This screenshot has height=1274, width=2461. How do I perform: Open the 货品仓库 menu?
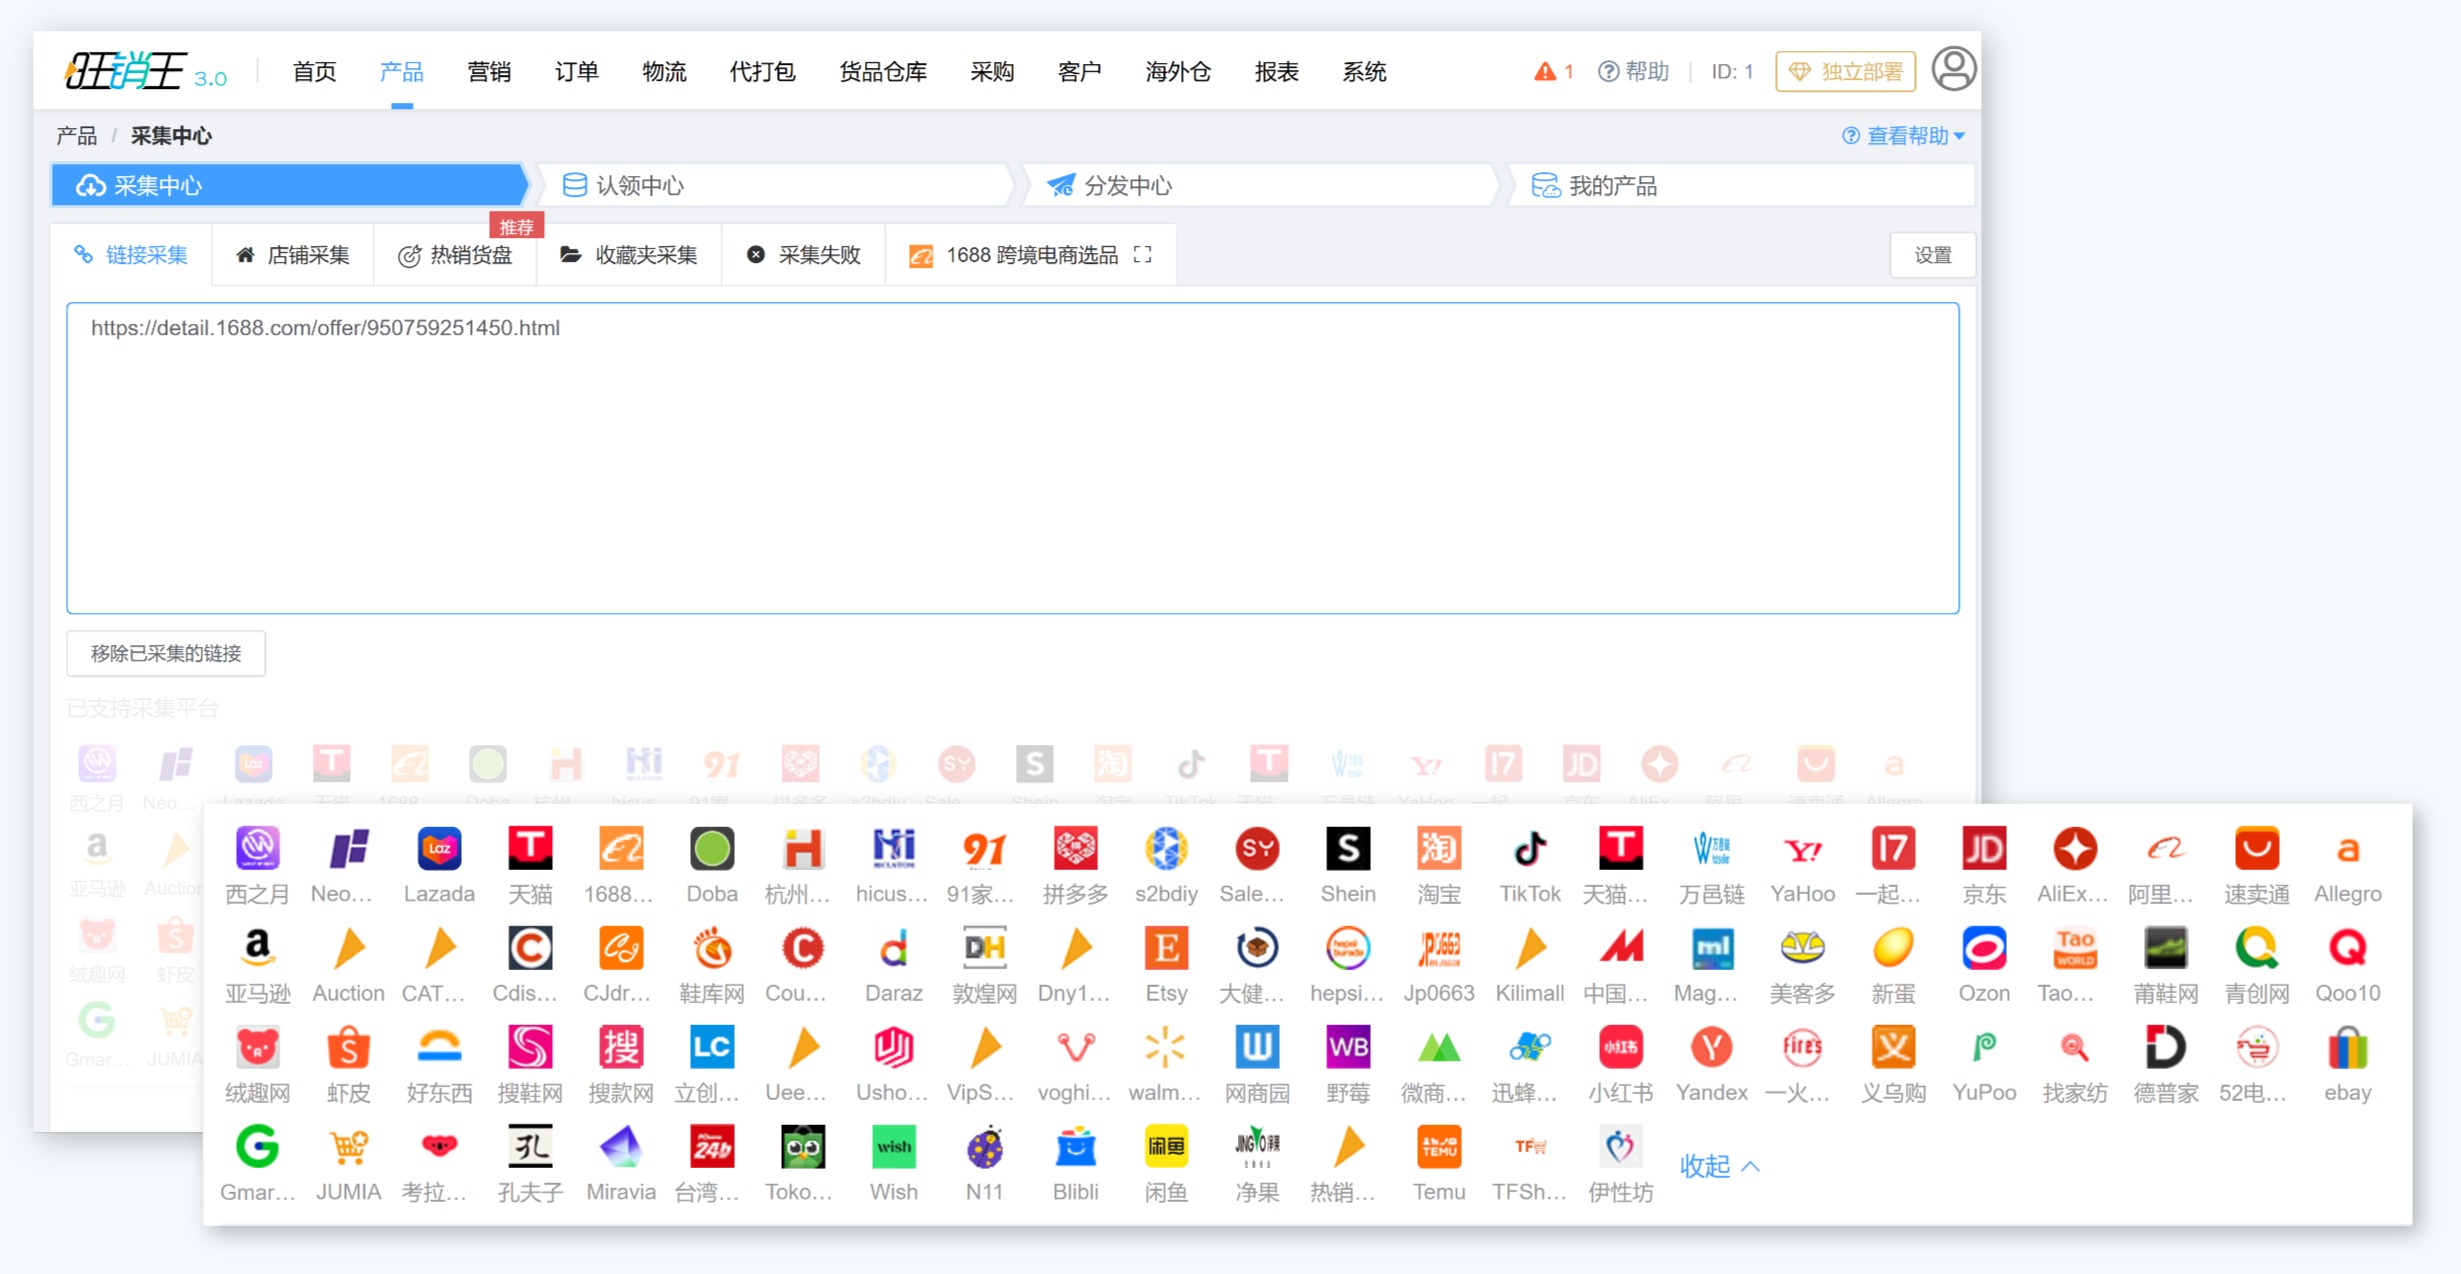(882, 72)
